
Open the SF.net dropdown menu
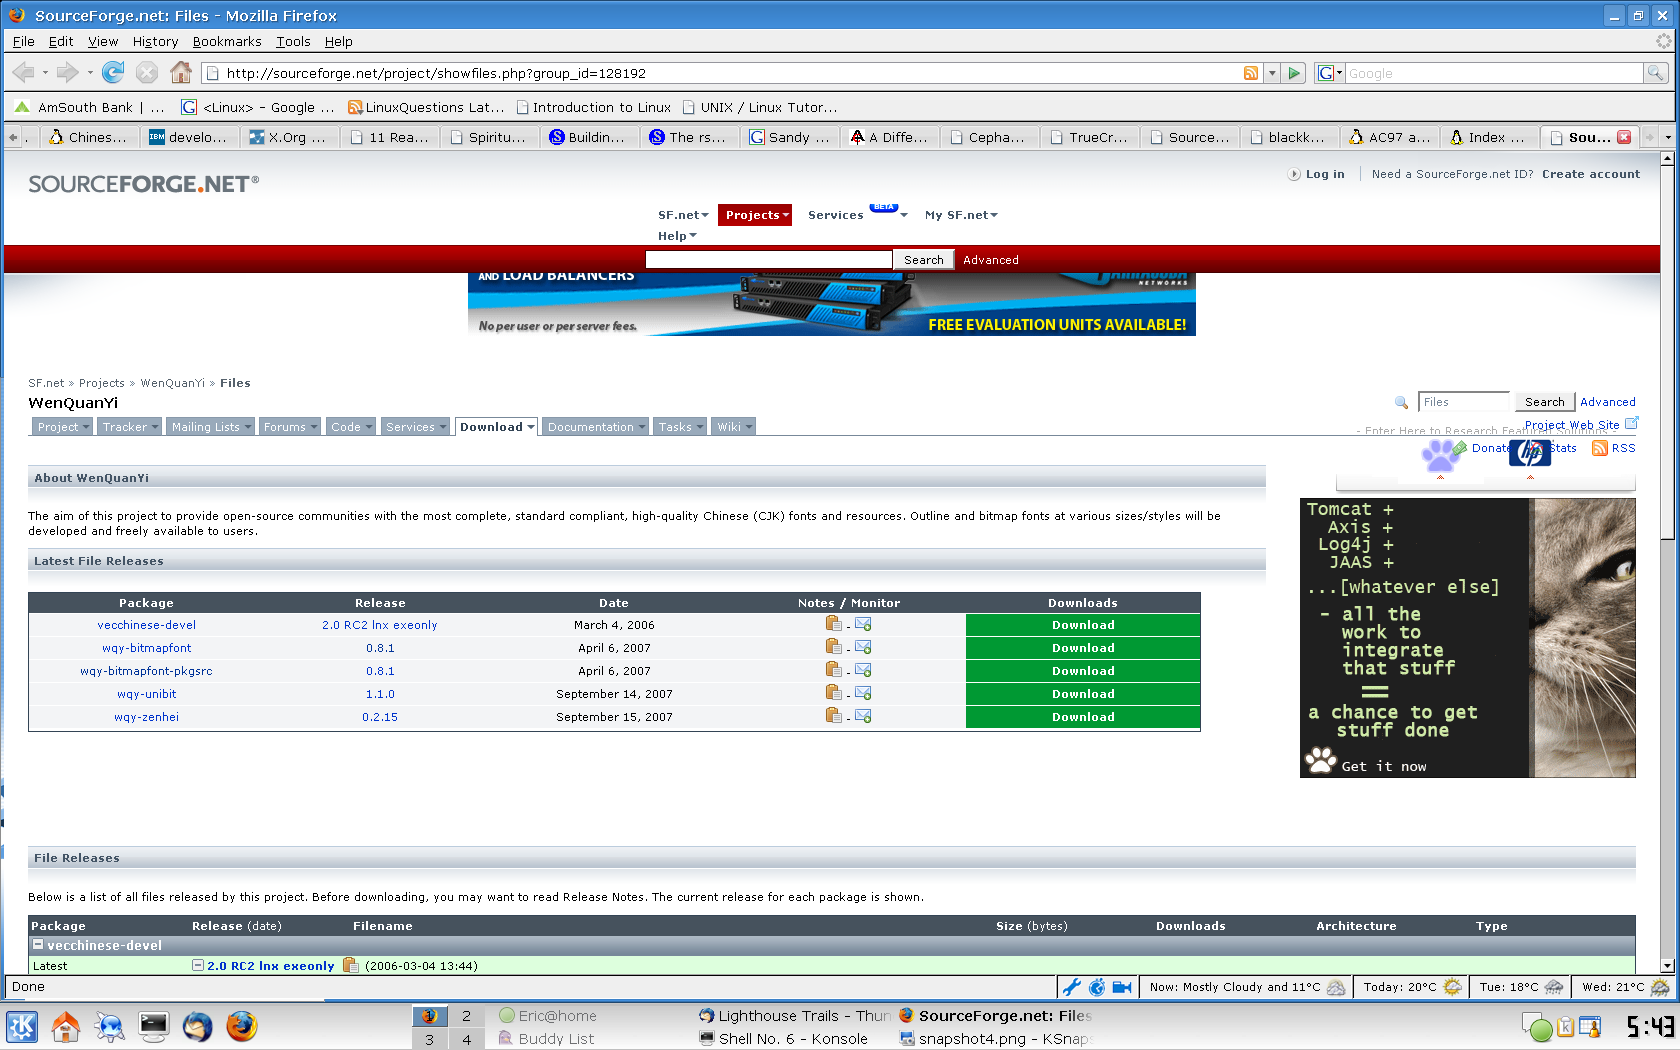pyautogui.click(x=683, y=215)
